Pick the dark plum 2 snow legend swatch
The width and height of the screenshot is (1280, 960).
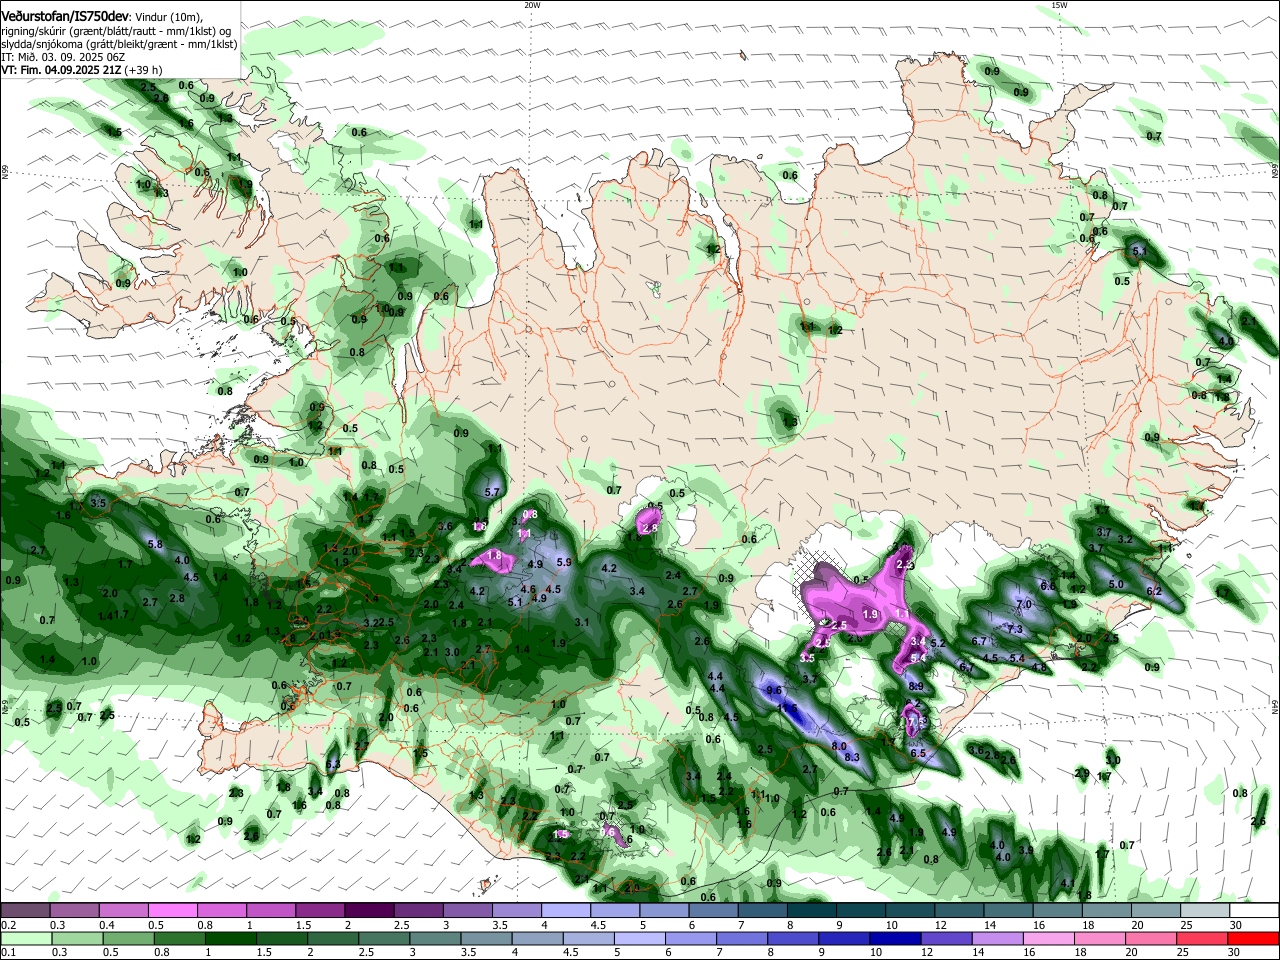[x=369, y=910]
